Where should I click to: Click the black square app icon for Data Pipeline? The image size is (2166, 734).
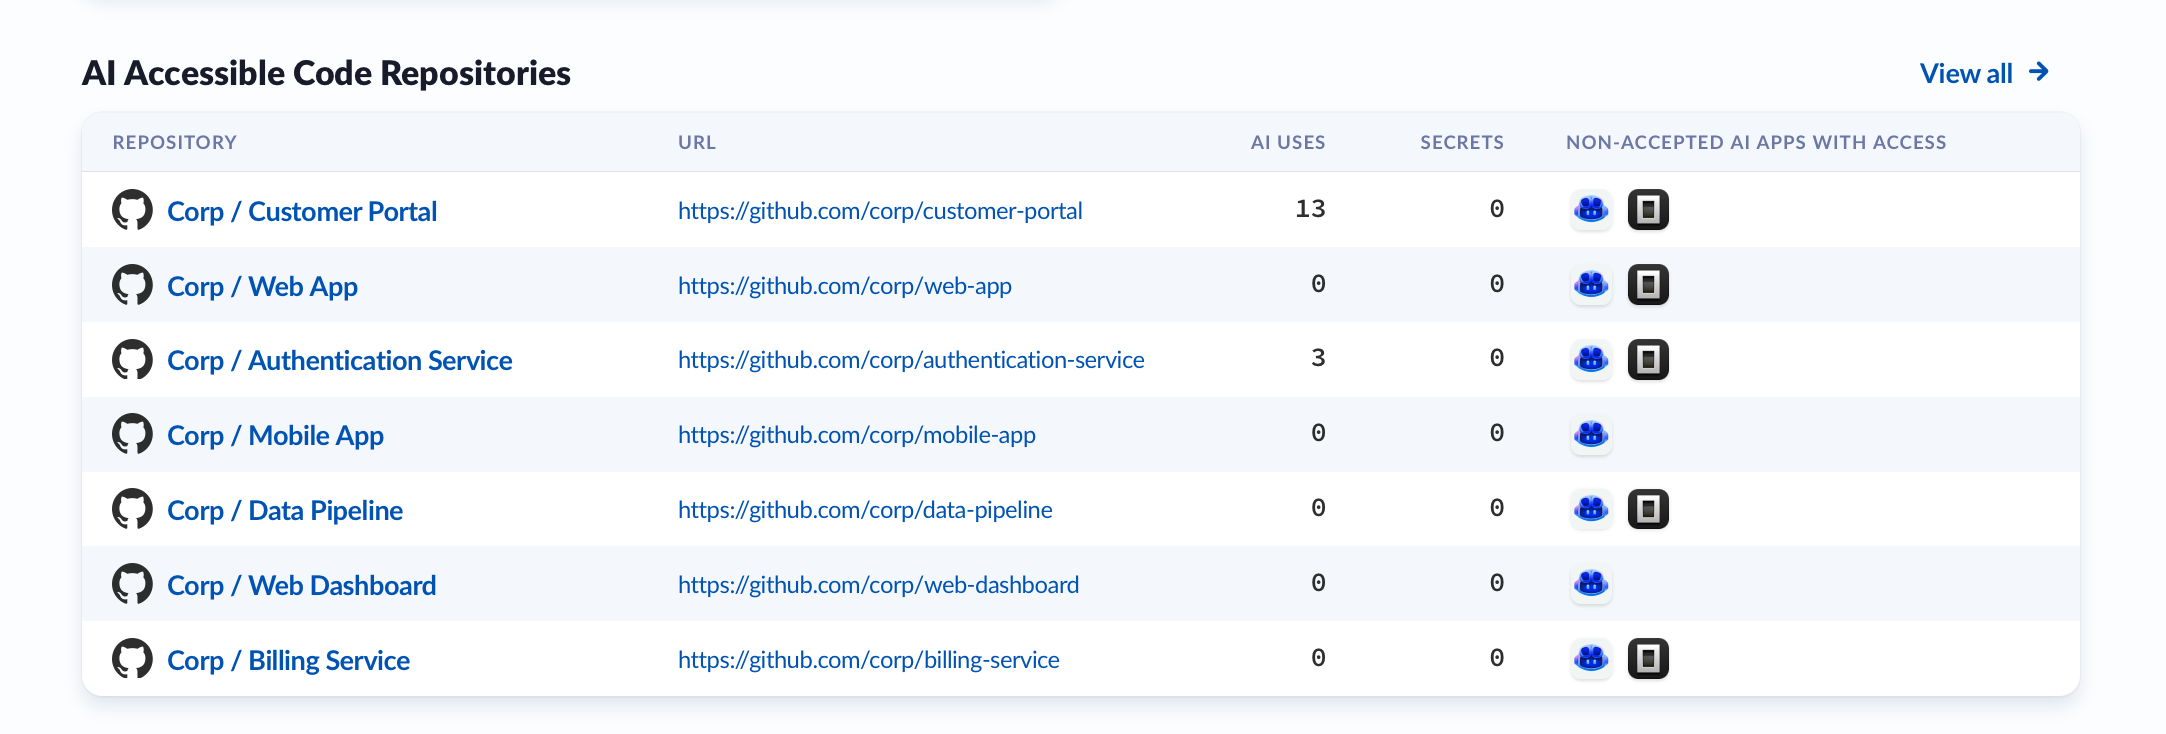coord(1648,509)
